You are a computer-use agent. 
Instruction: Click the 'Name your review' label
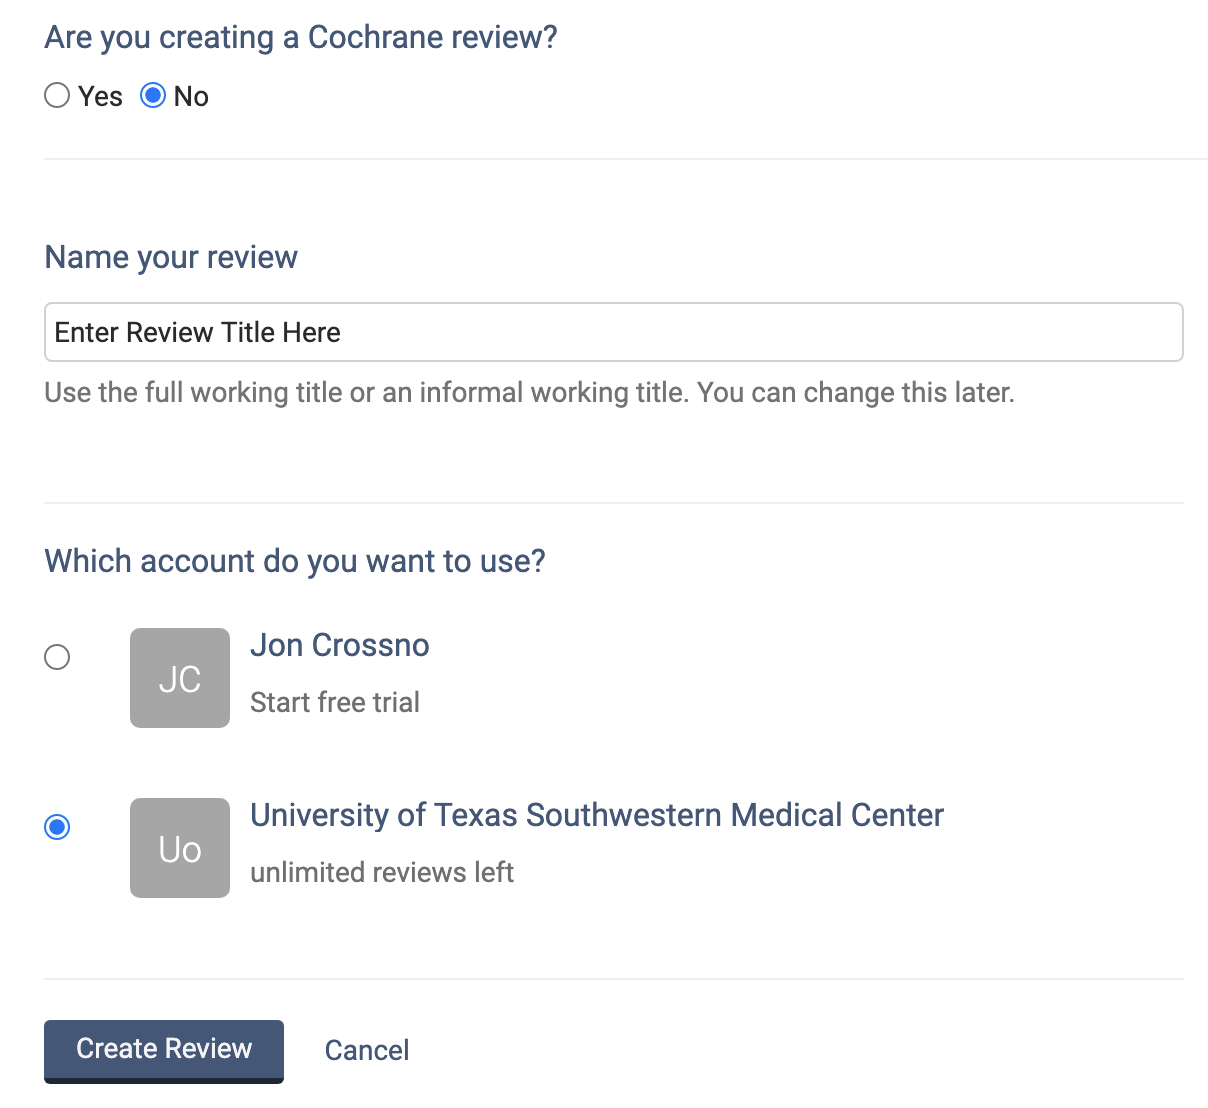click(x=171, y=257)
